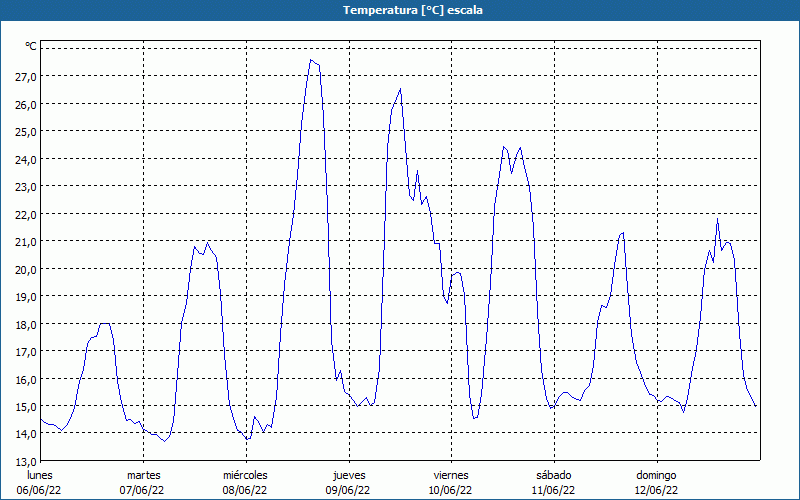This screenshot has width=800, height=500.
Task: Click the 07/06/22 date label
Action: [142, 491]
